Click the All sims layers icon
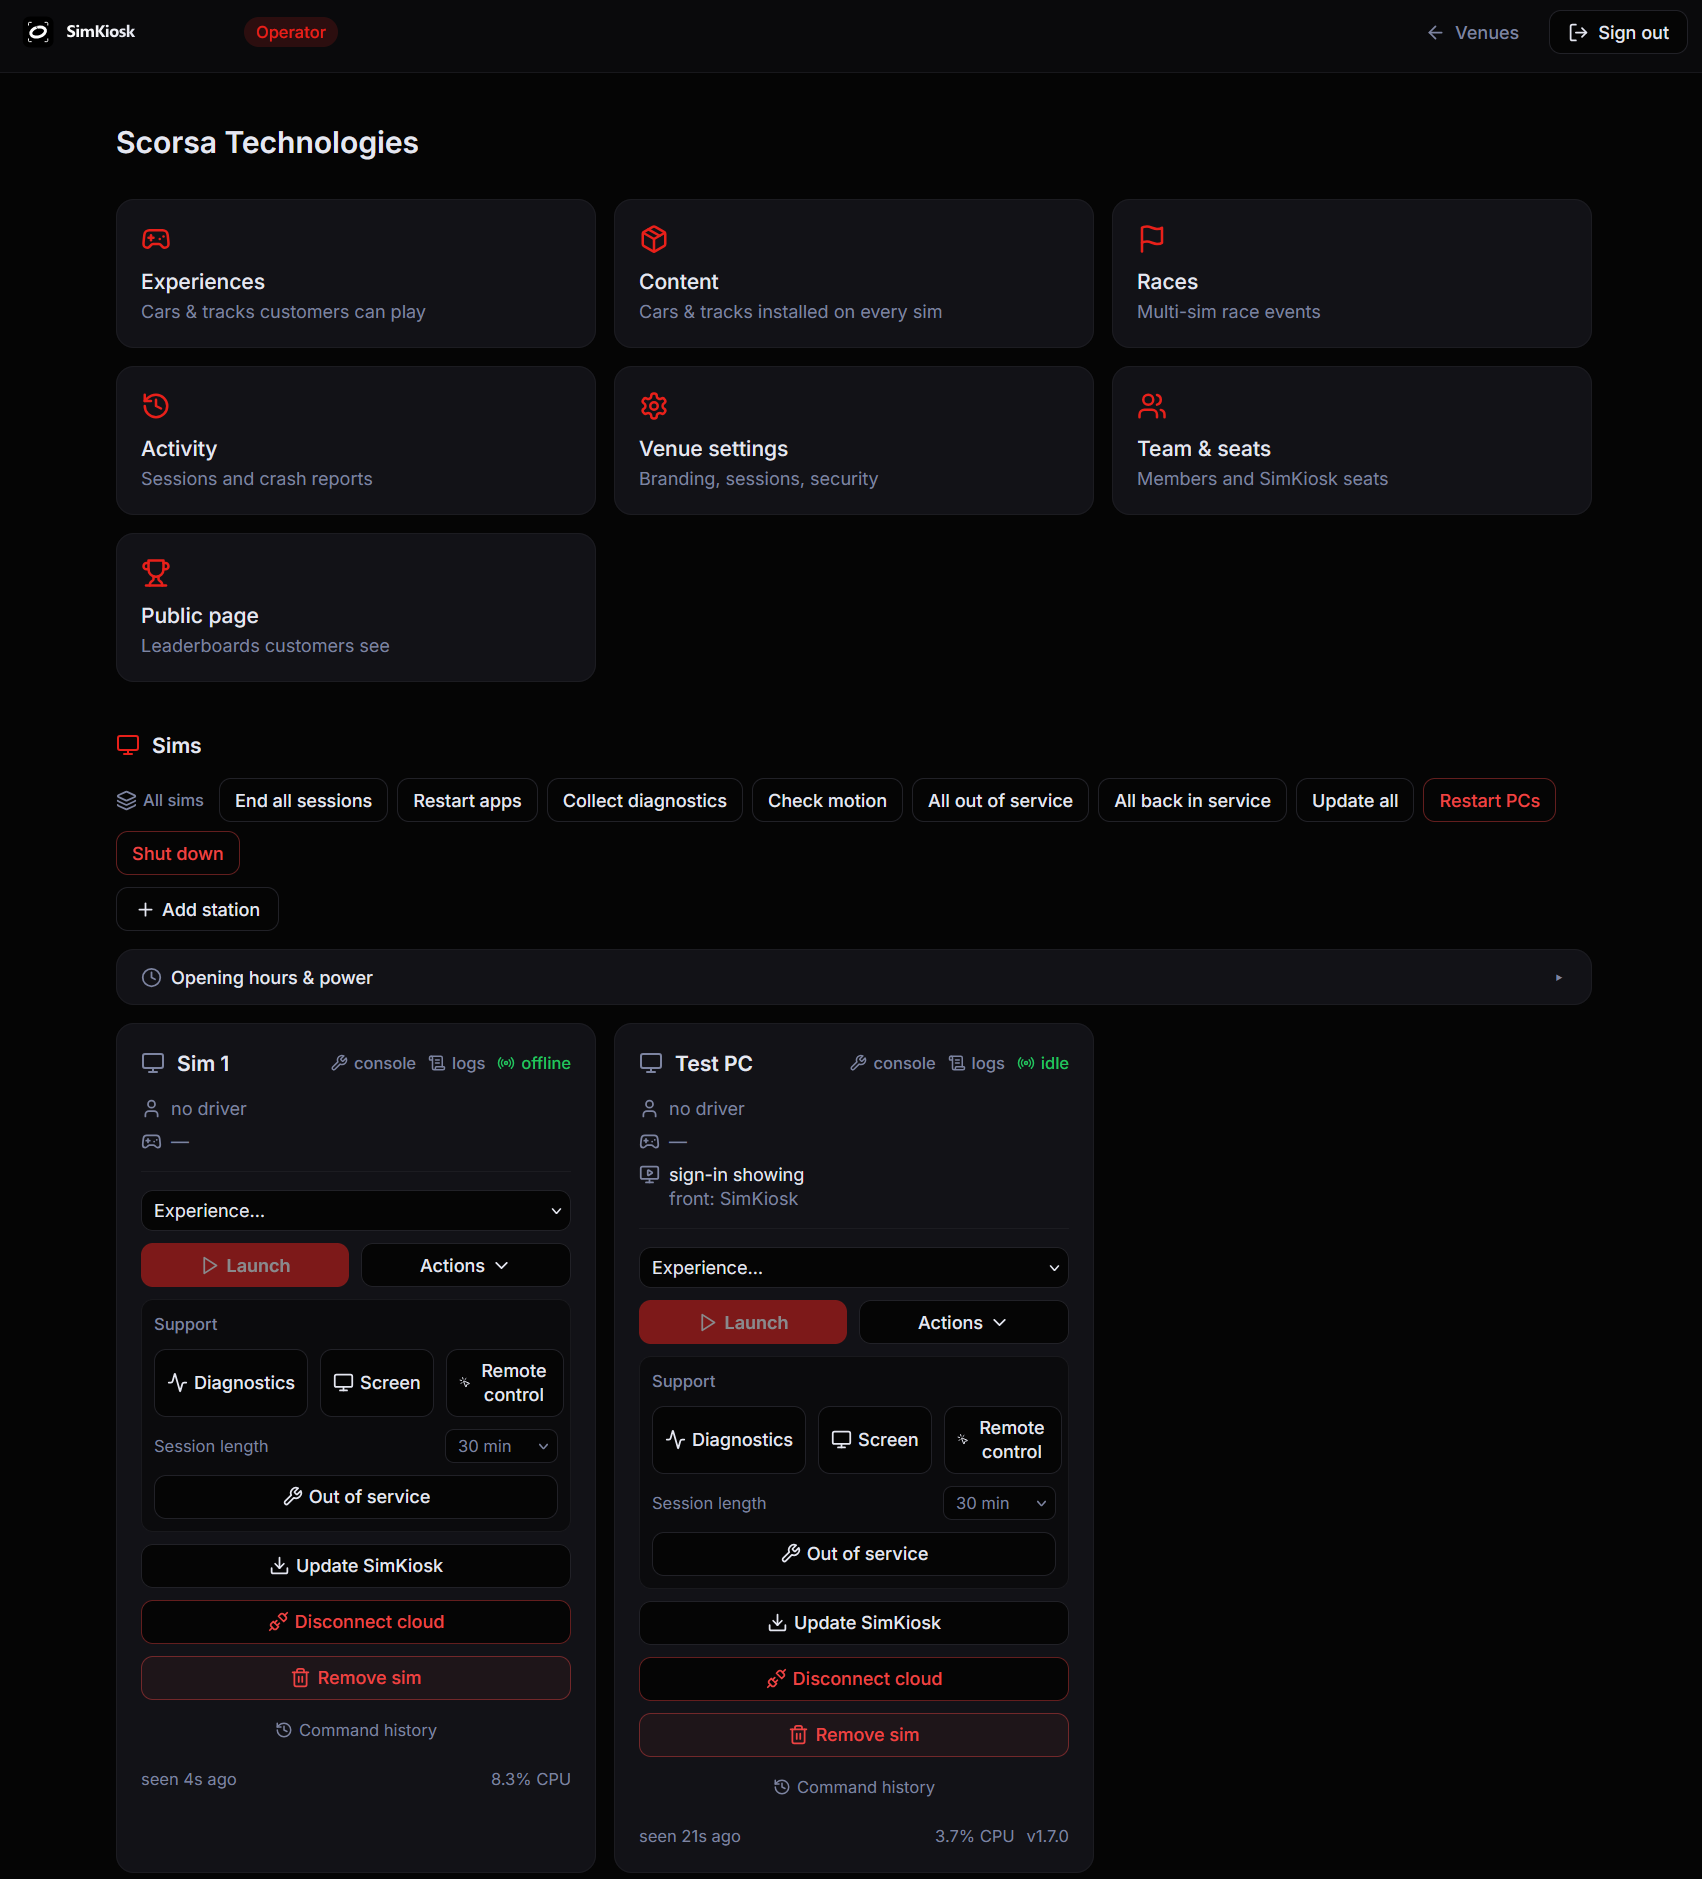Image resolution: width=1702 pixels, height=1879 pixels. (126, 801)
